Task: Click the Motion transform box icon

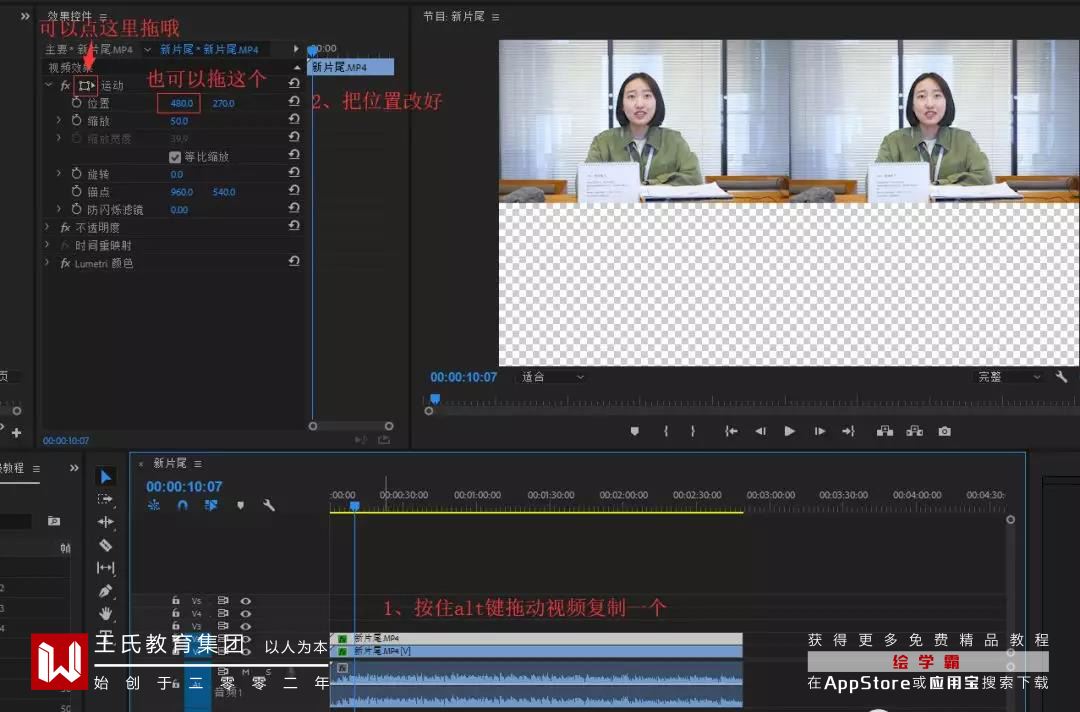Action: point(85,85)
